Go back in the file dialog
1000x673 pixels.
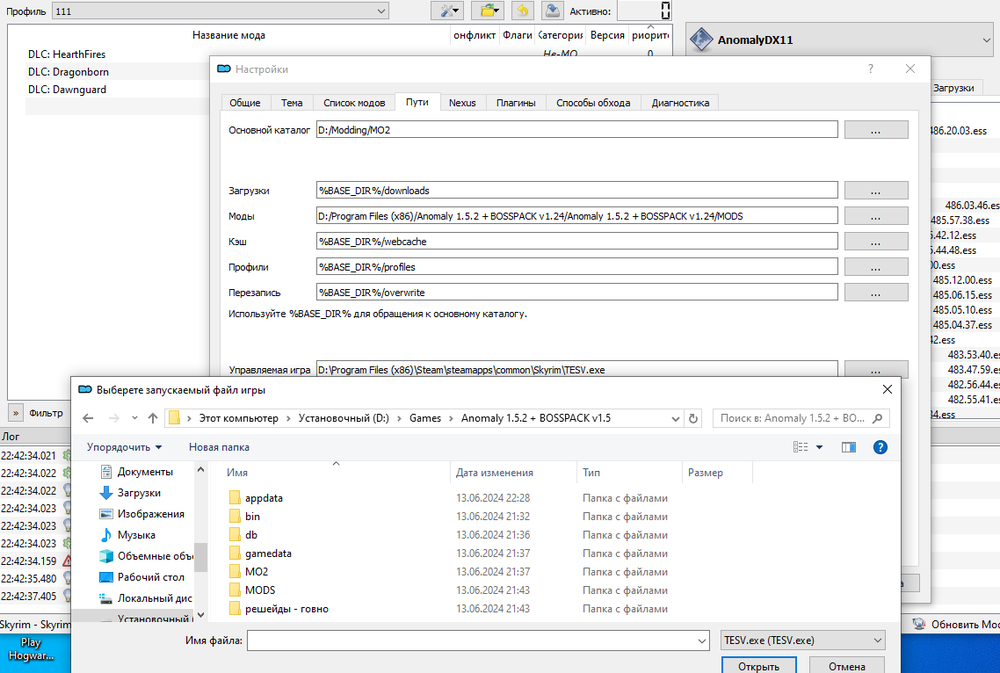[88, 418]
